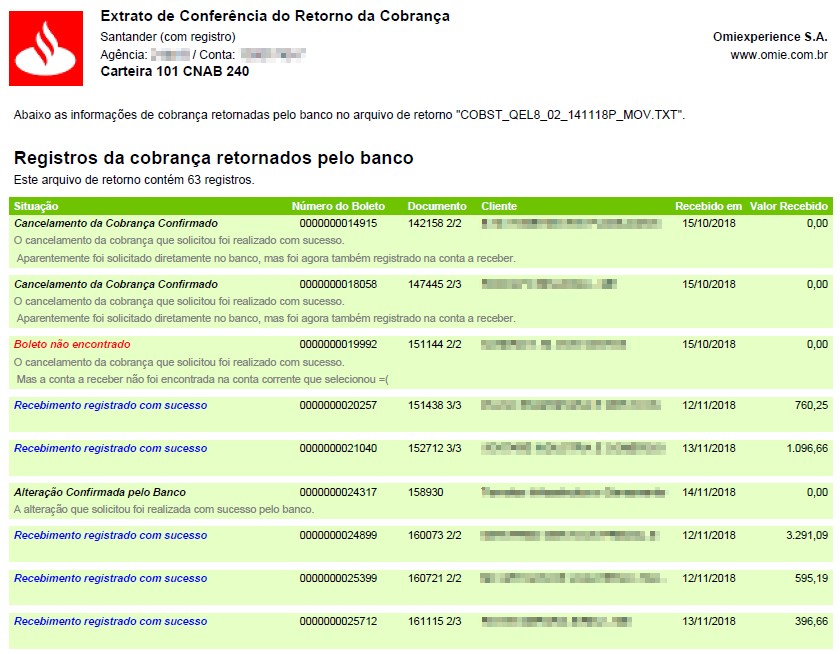Viewport: 840px width, 654px height.
Task: Click 'Este arquivo de retorno contém 63 registros.' line
Action: click(x=134, y=180)
